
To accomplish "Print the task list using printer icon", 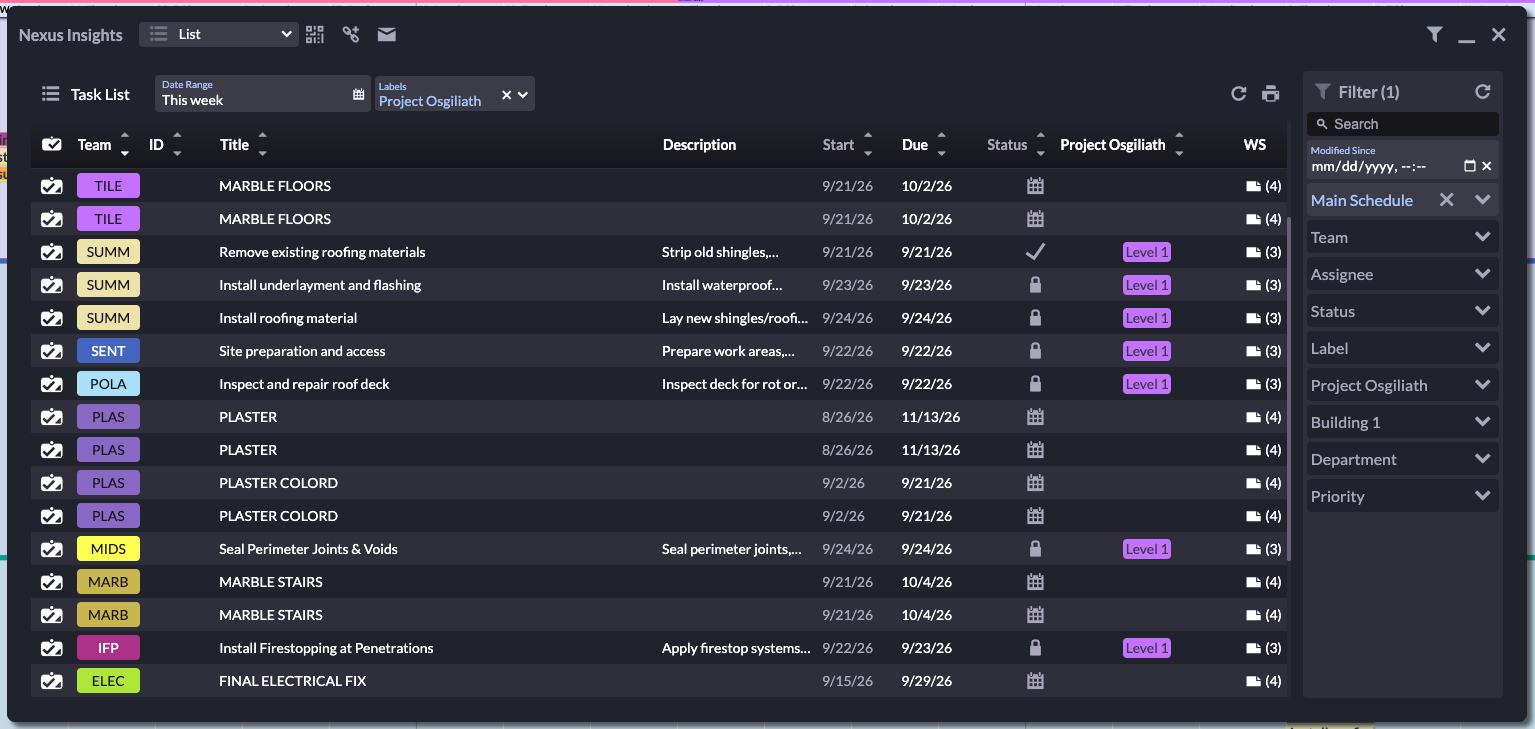I will pos(1271,94).
